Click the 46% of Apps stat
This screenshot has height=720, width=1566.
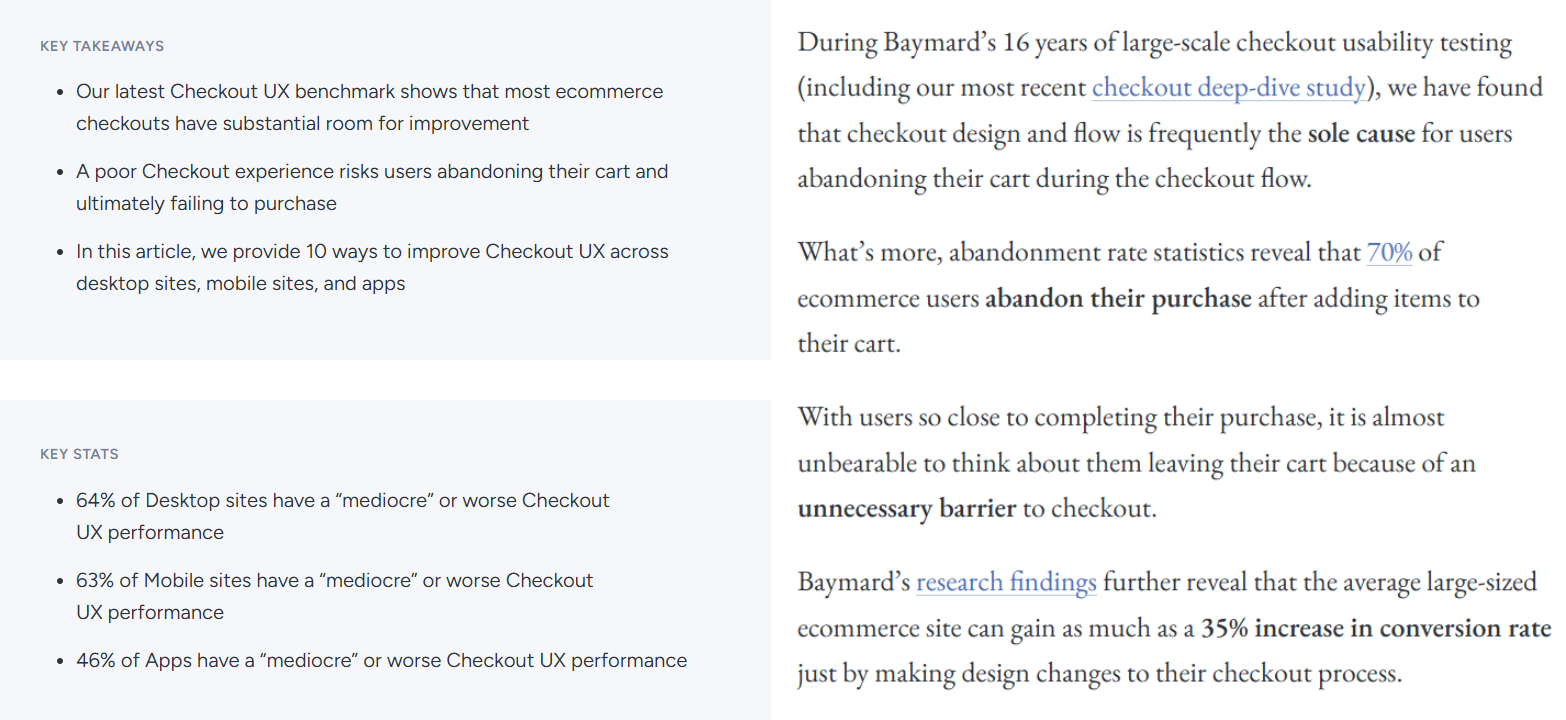pyautogui.click(x=382, y=661)
